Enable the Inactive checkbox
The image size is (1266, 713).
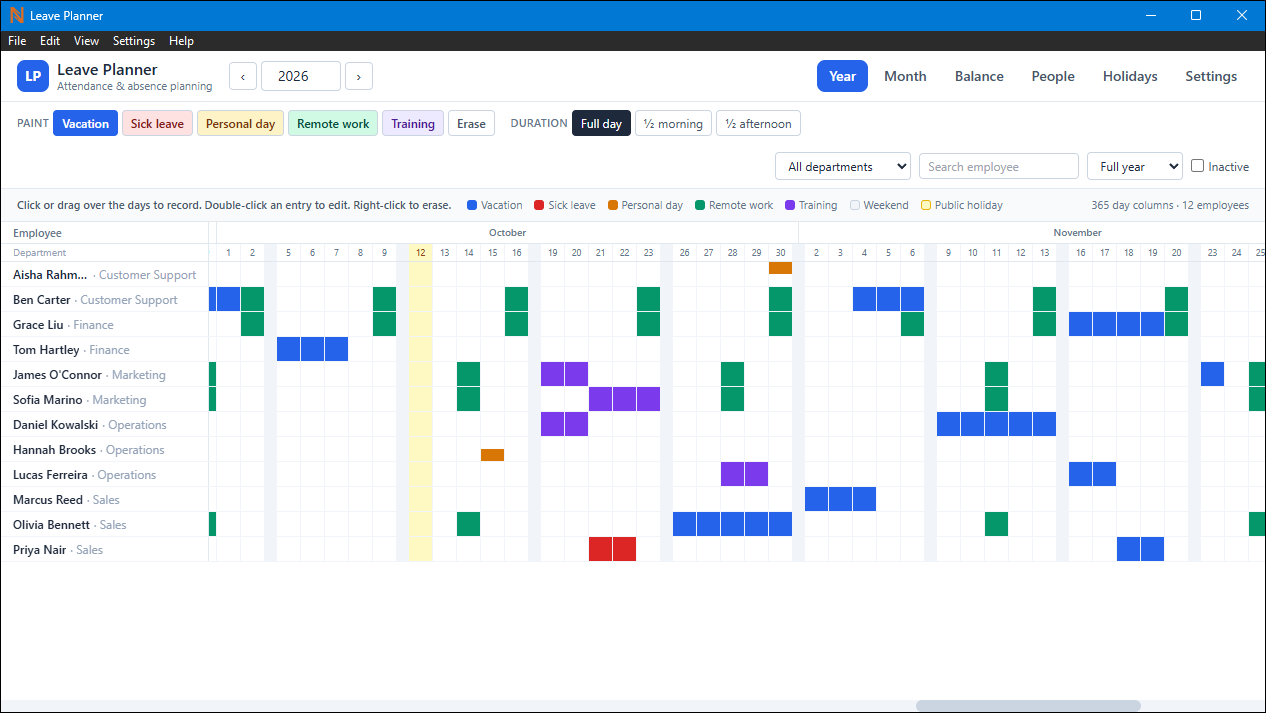(x=1197, y=166)
